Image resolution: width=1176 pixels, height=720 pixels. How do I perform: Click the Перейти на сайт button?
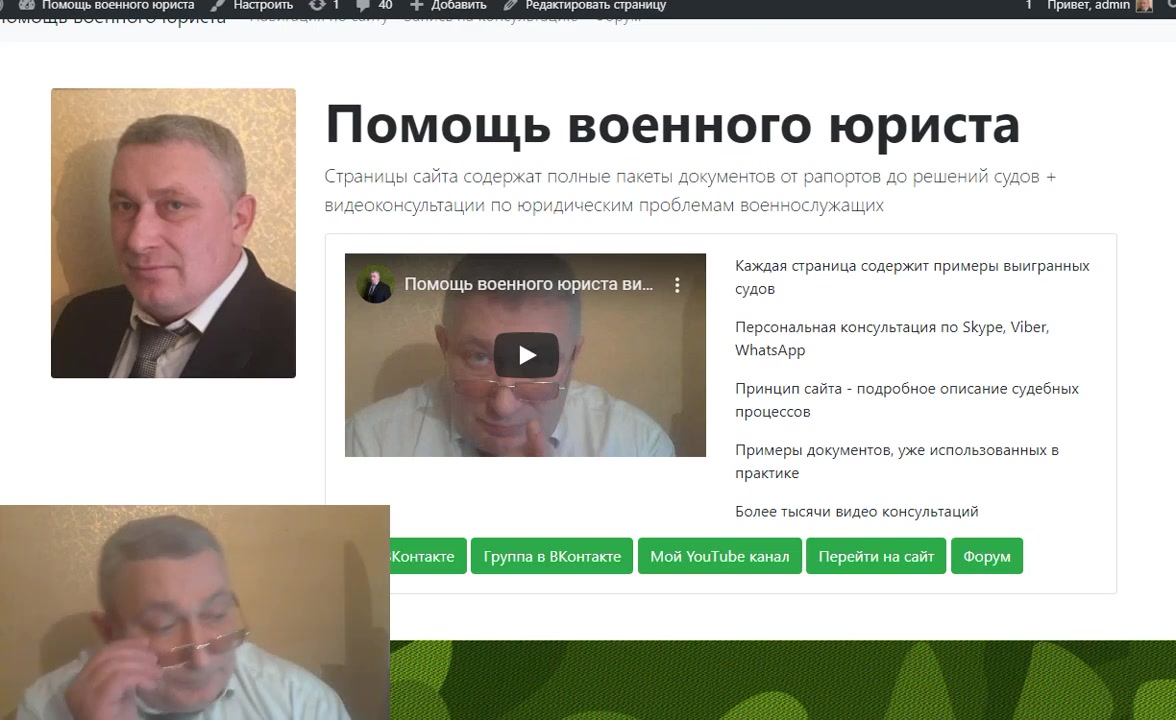(x=876, y=556)
